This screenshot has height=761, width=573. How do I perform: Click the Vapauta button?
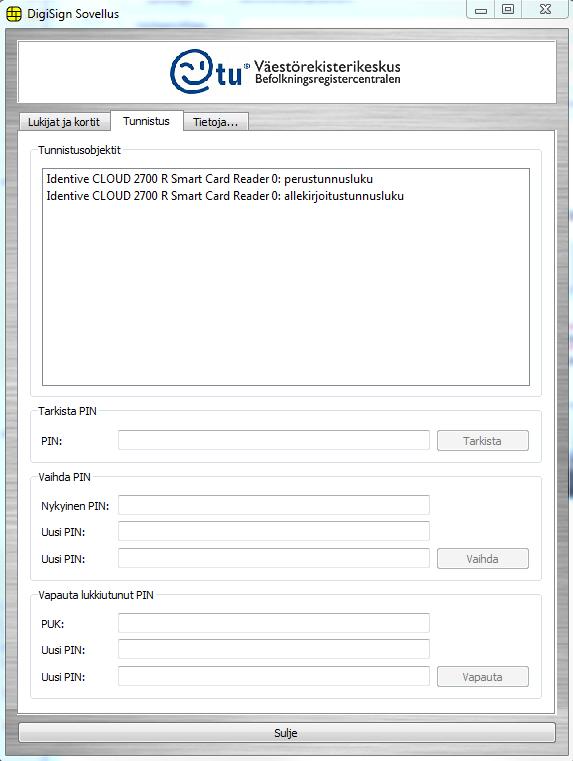point(482,677)
